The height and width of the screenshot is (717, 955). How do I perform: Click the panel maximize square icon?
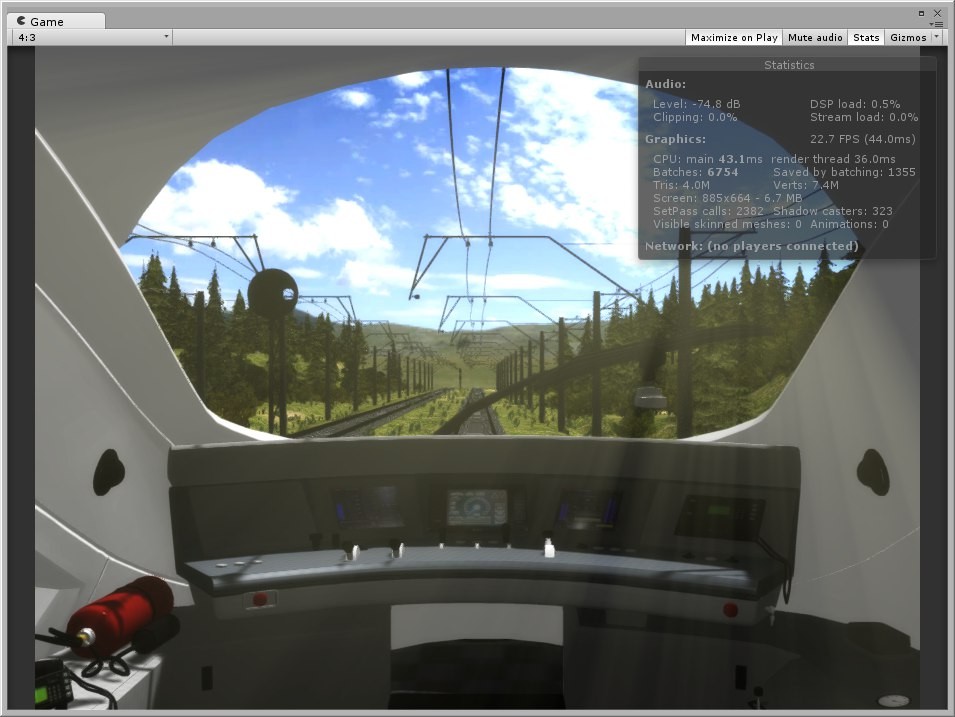click(922, 13)
